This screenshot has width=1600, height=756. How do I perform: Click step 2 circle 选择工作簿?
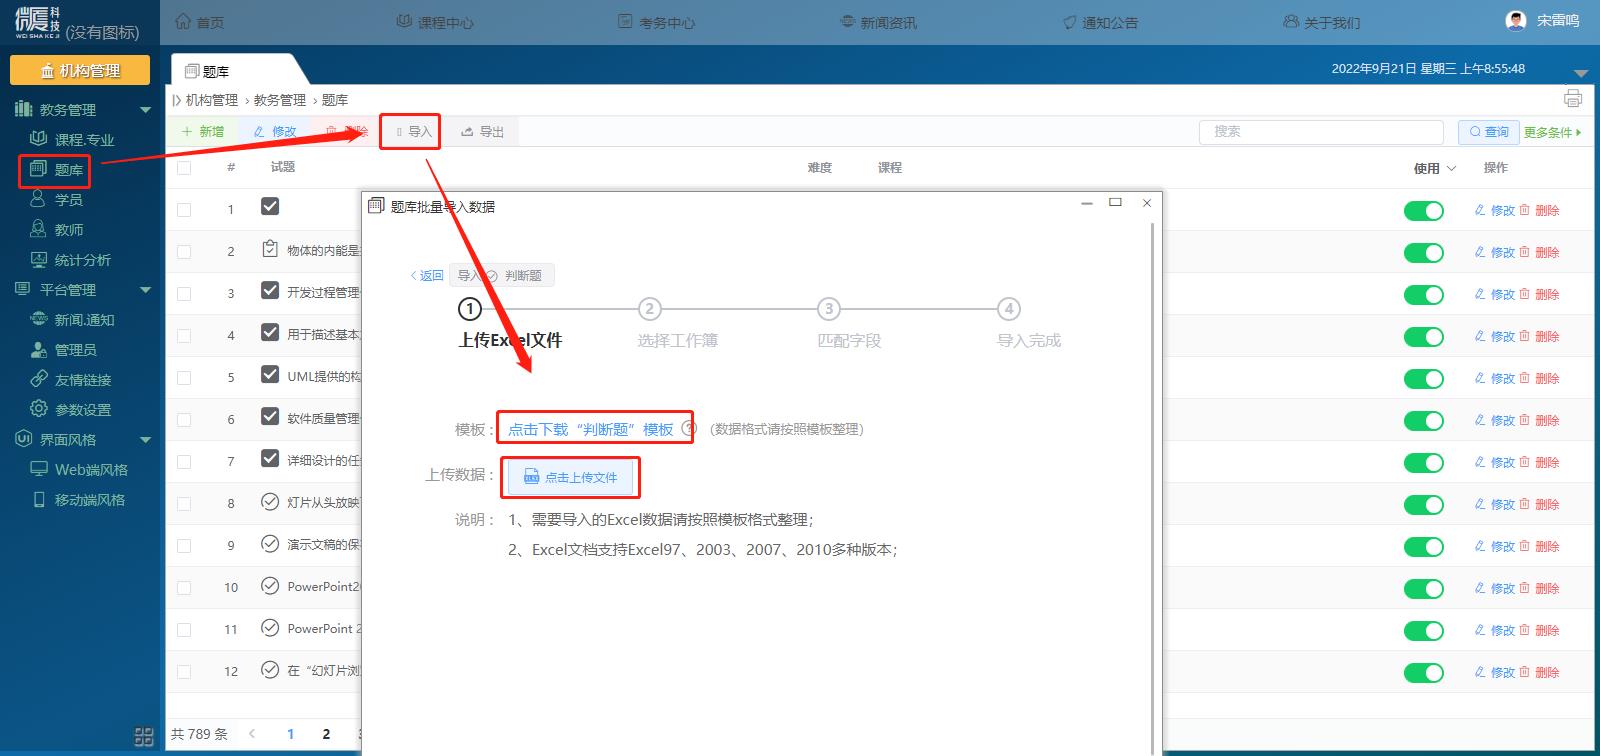click(649, 309)
